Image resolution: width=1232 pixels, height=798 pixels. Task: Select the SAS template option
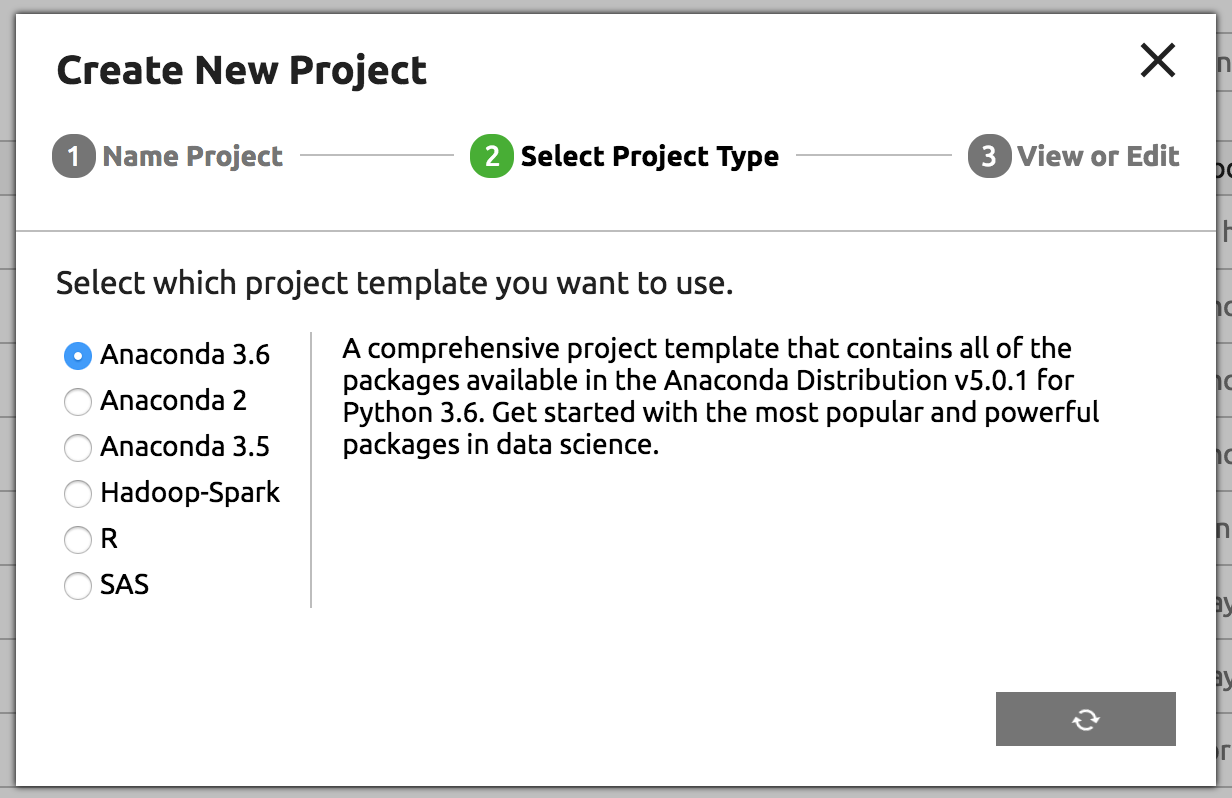(x=78, y=586)
